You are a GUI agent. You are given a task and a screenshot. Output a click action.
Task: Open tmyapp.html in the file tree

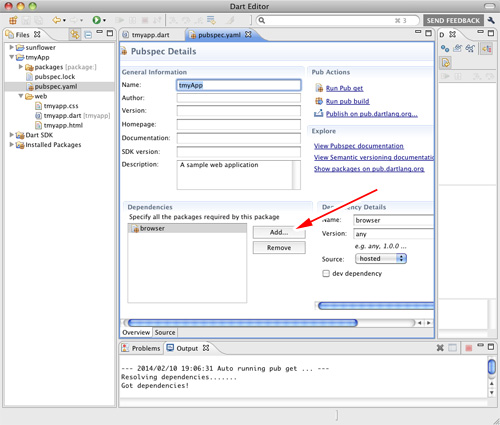(x=63, y=125)
